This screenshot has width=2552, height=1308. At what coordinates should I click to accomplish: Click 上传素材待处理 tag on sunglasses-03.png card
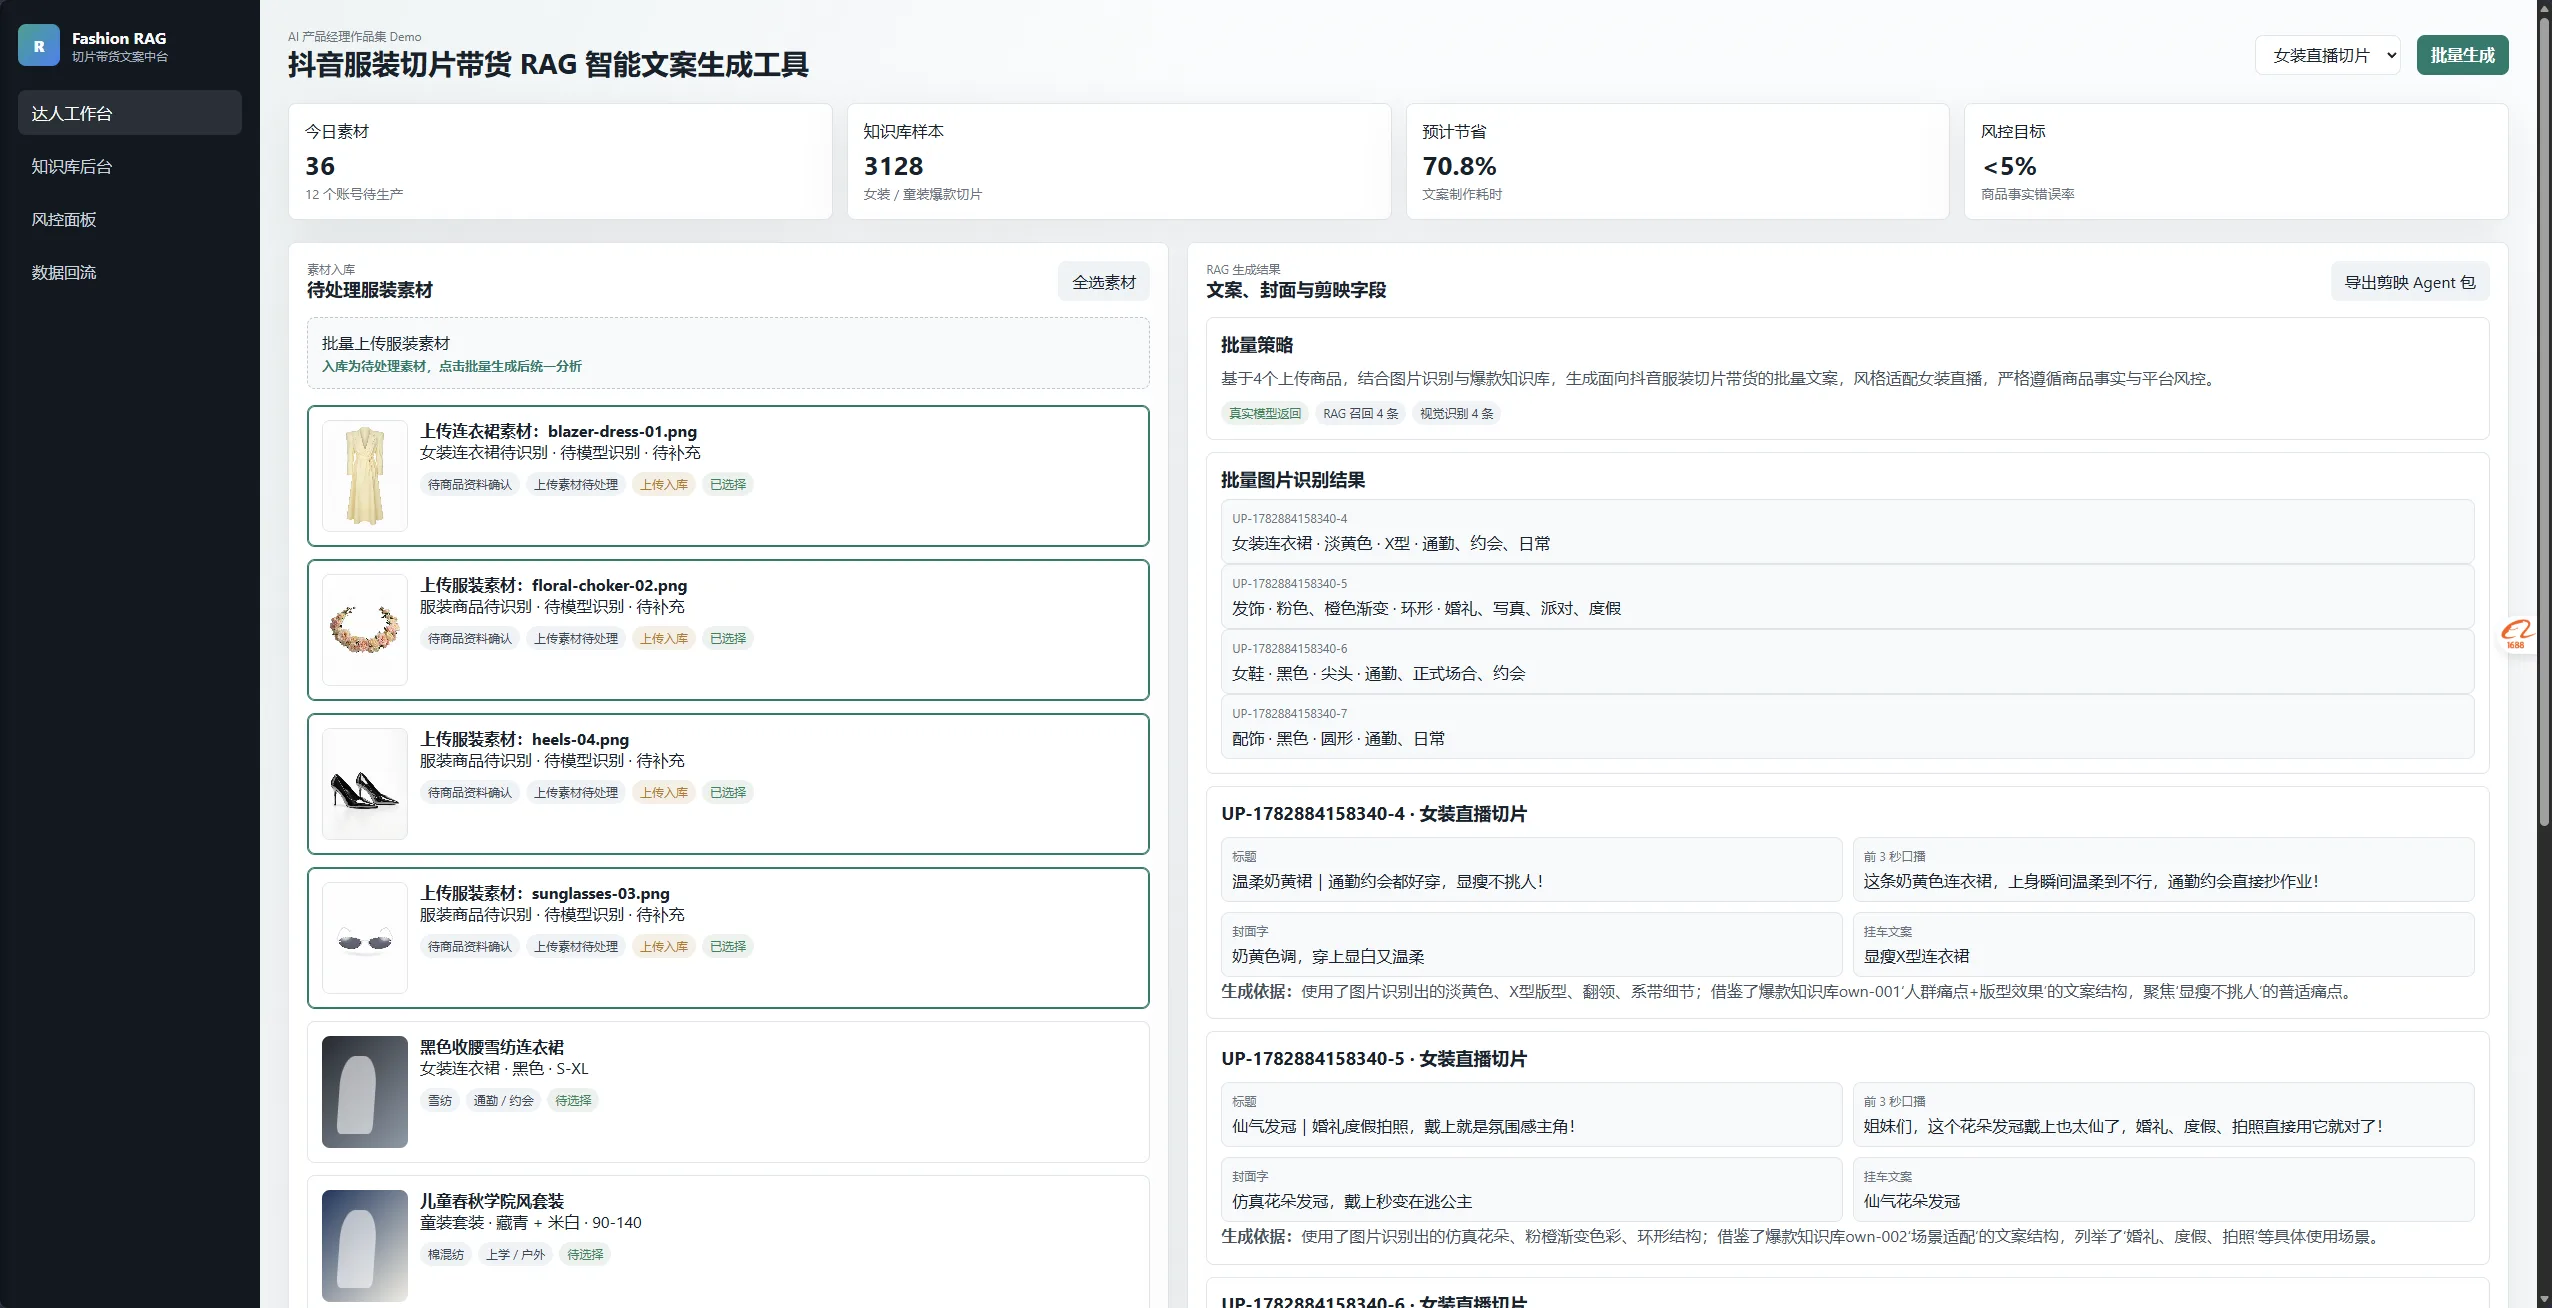click(576, 946)
